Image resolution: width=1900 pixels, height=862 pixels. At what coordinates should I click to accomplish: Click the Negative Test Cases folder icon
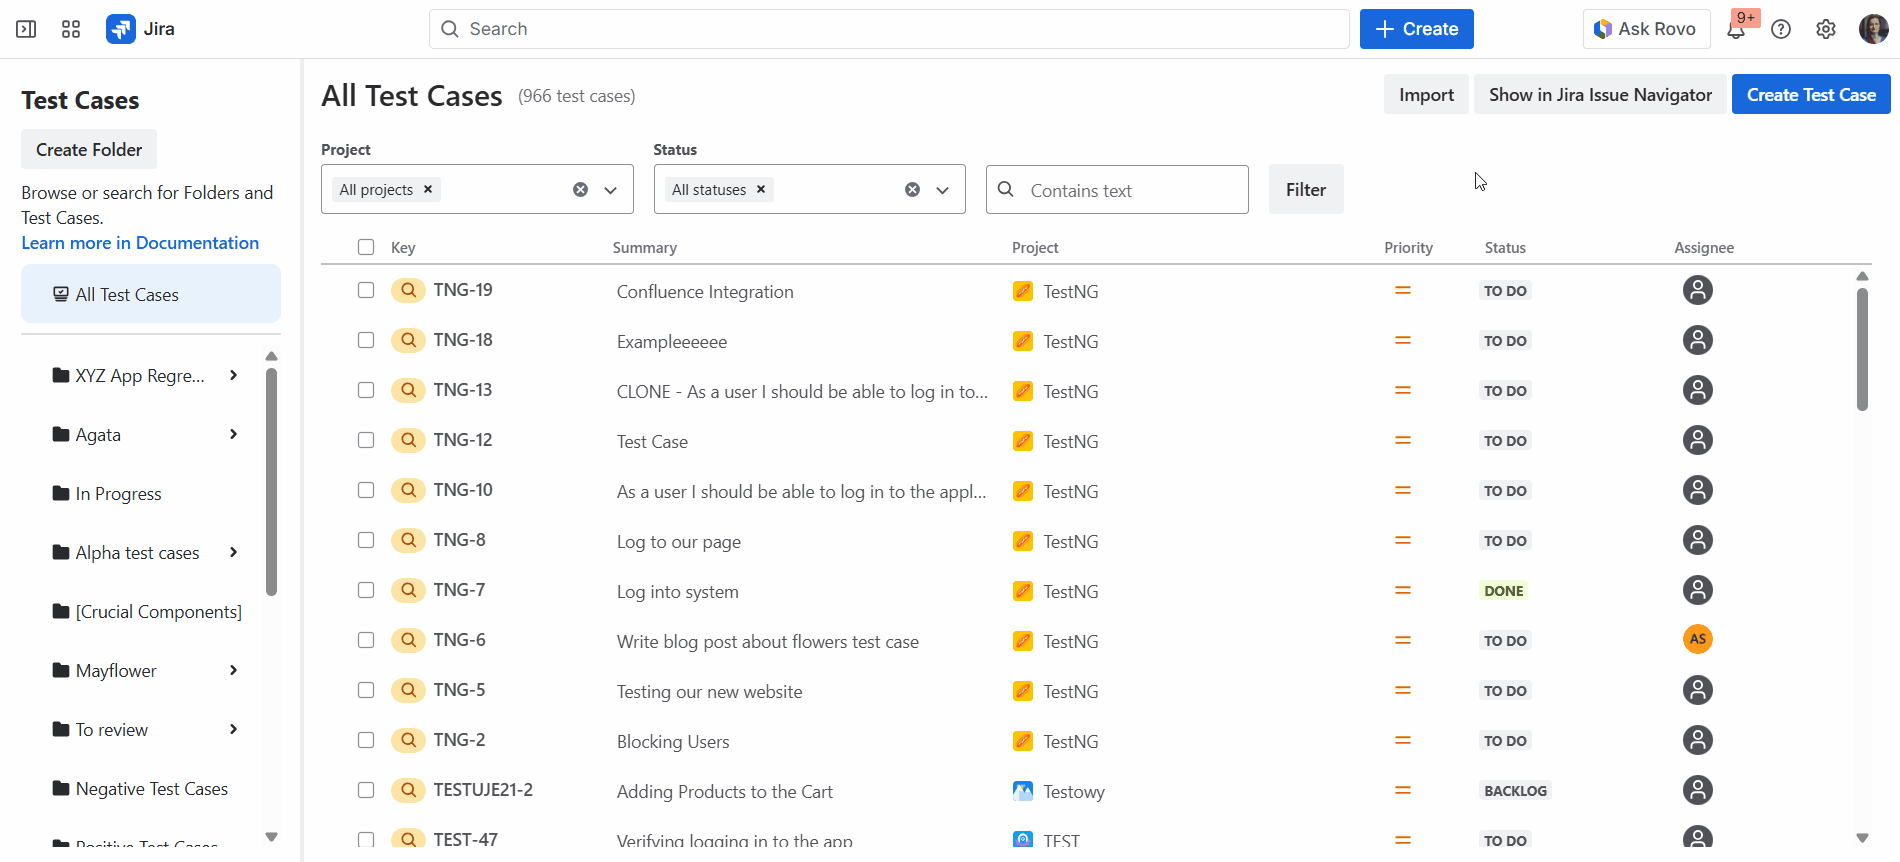click(x=61, y=788)
